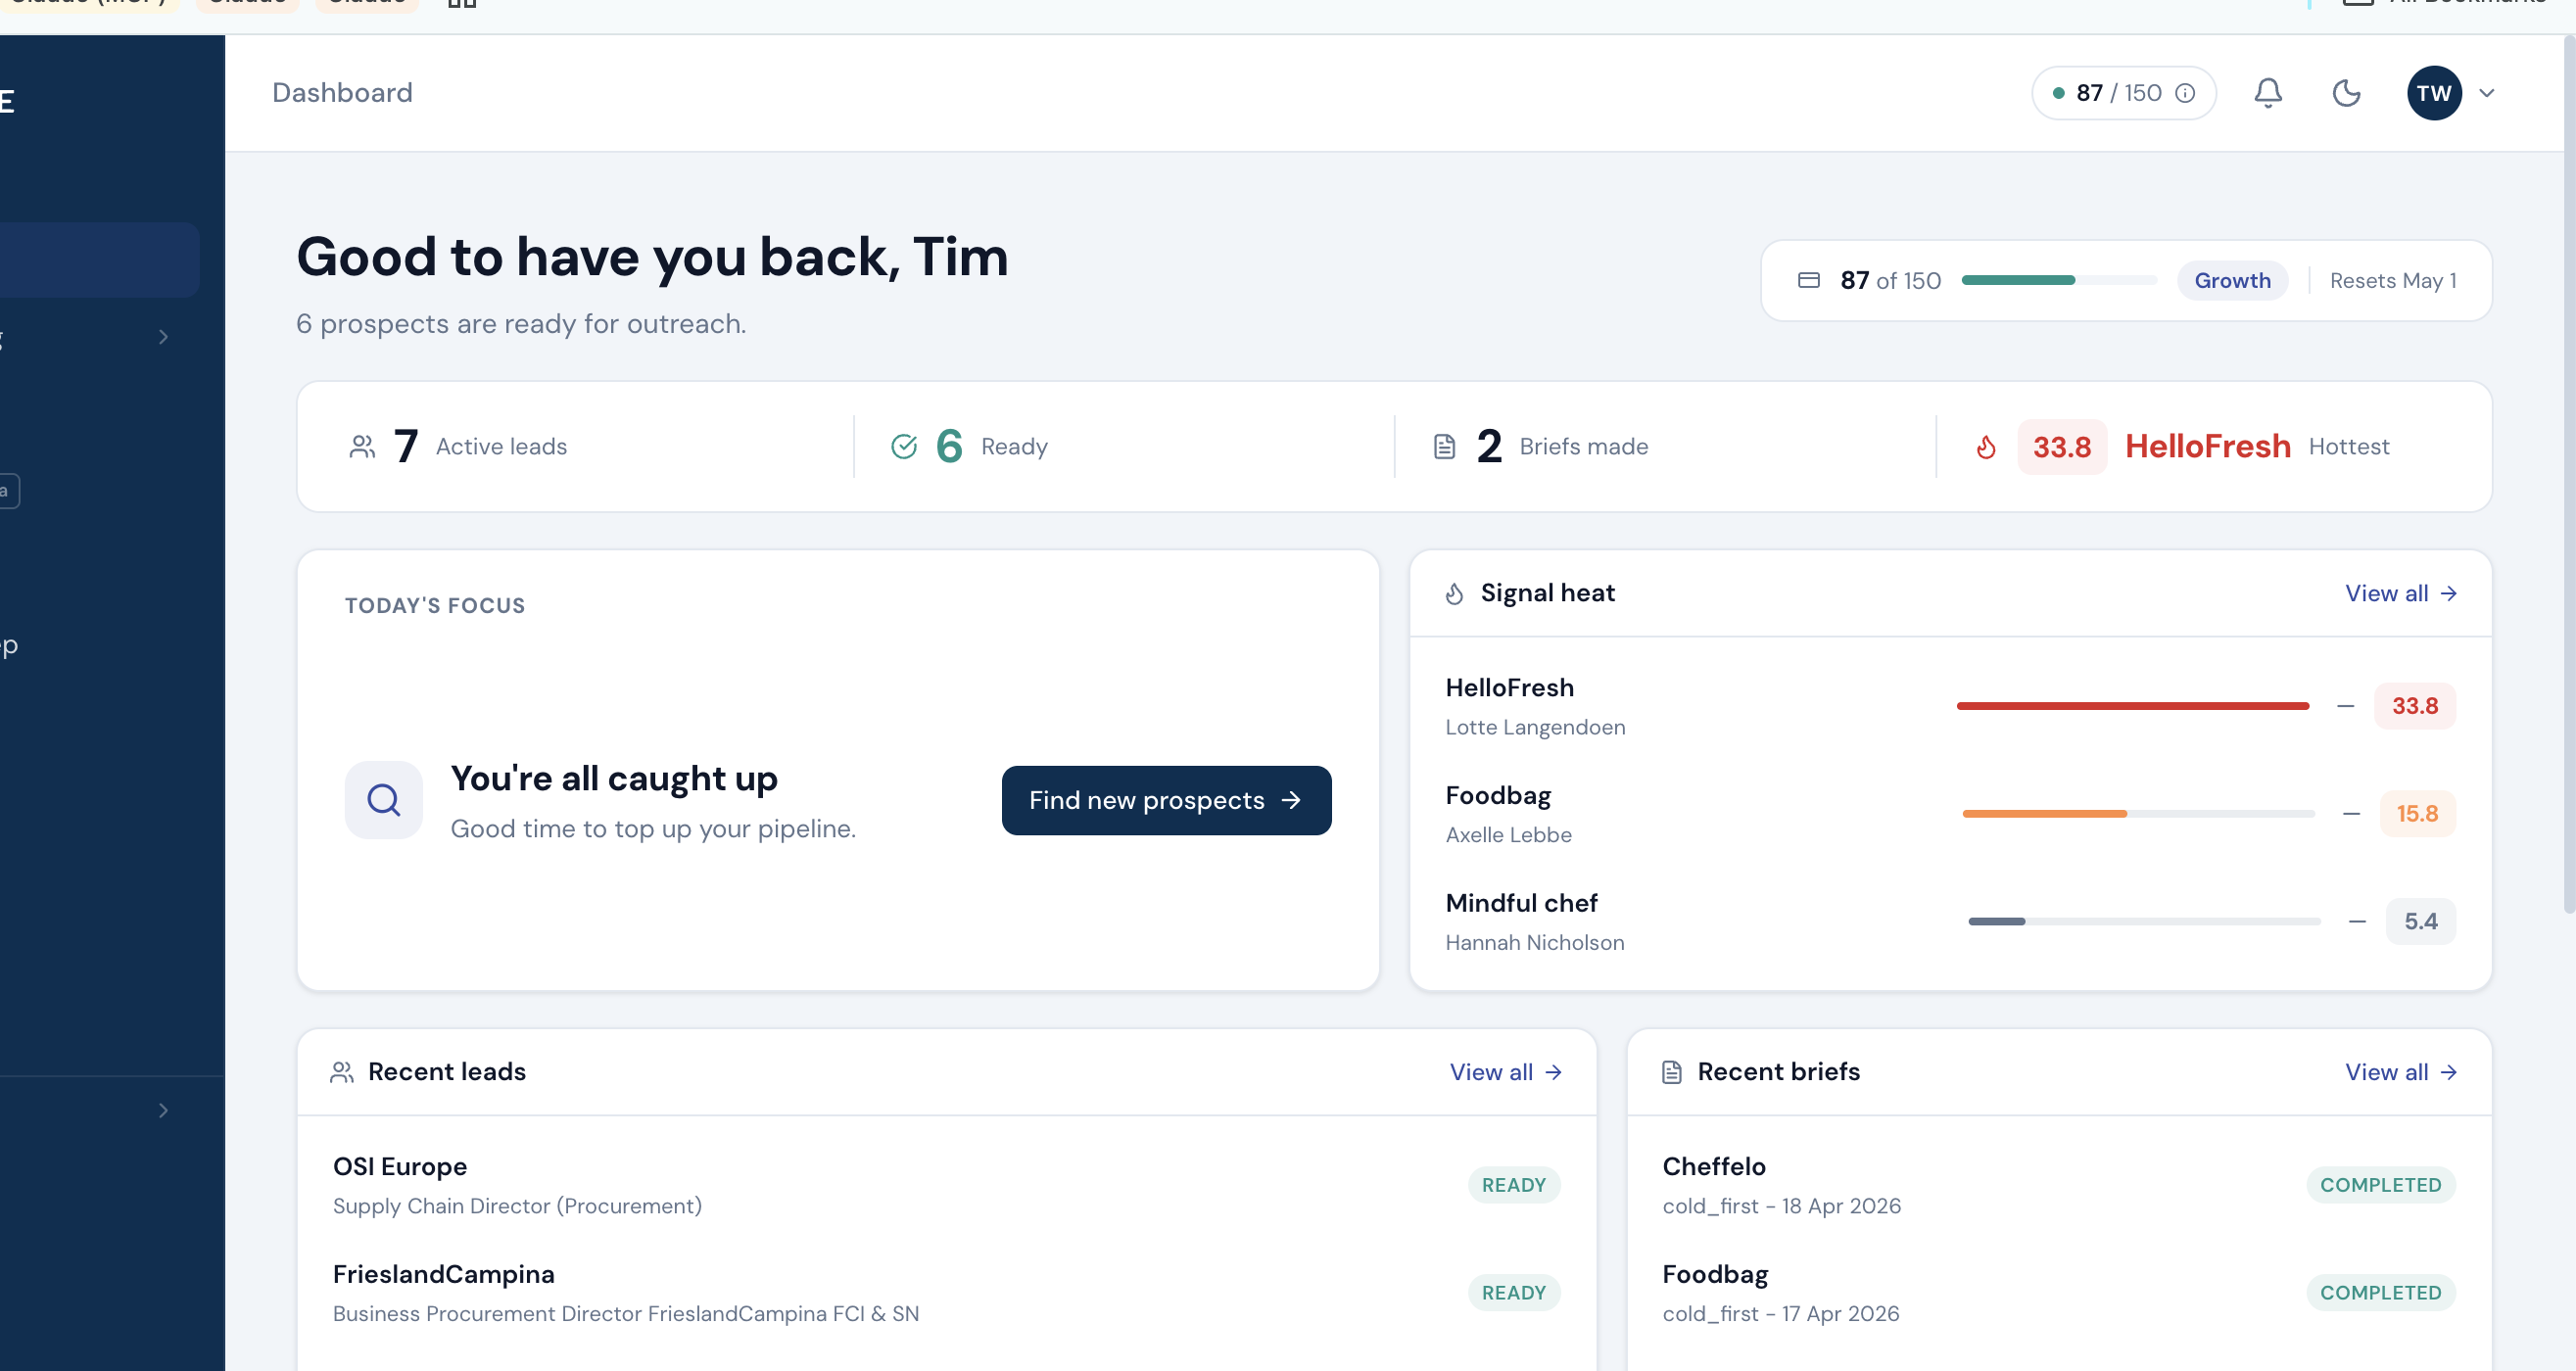
Task: Click the Growth plan badge
Action: click(x=2231, y=281)
